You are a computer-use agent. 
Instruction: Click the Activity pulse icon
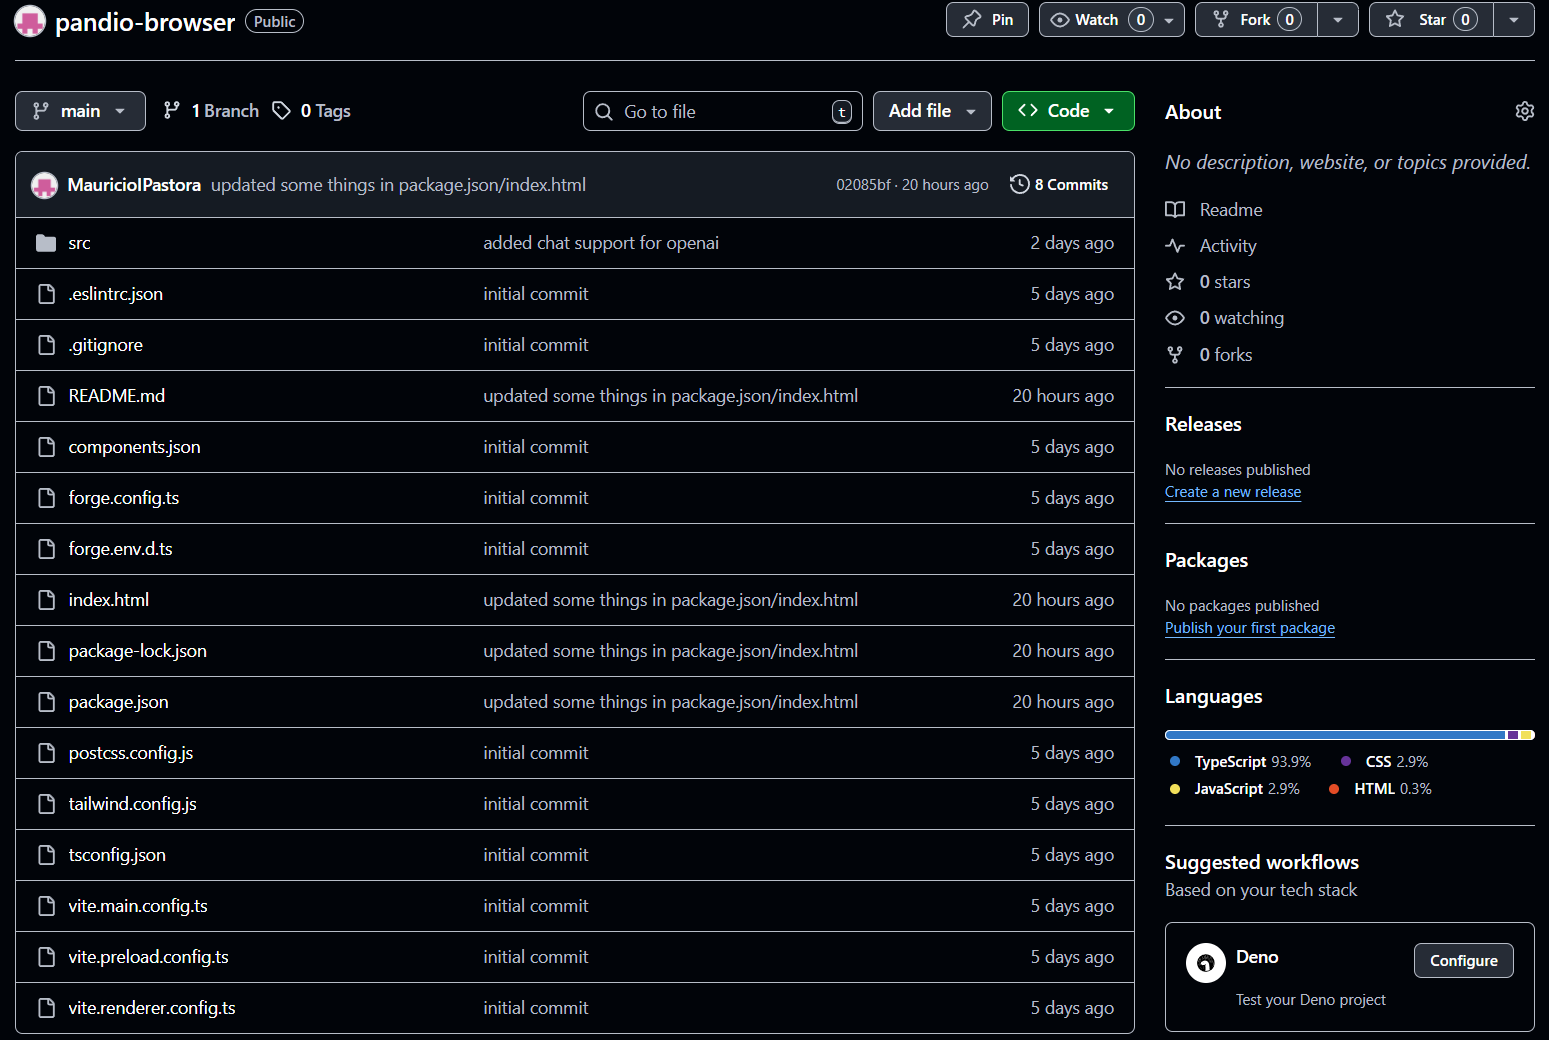[1175, 246]
